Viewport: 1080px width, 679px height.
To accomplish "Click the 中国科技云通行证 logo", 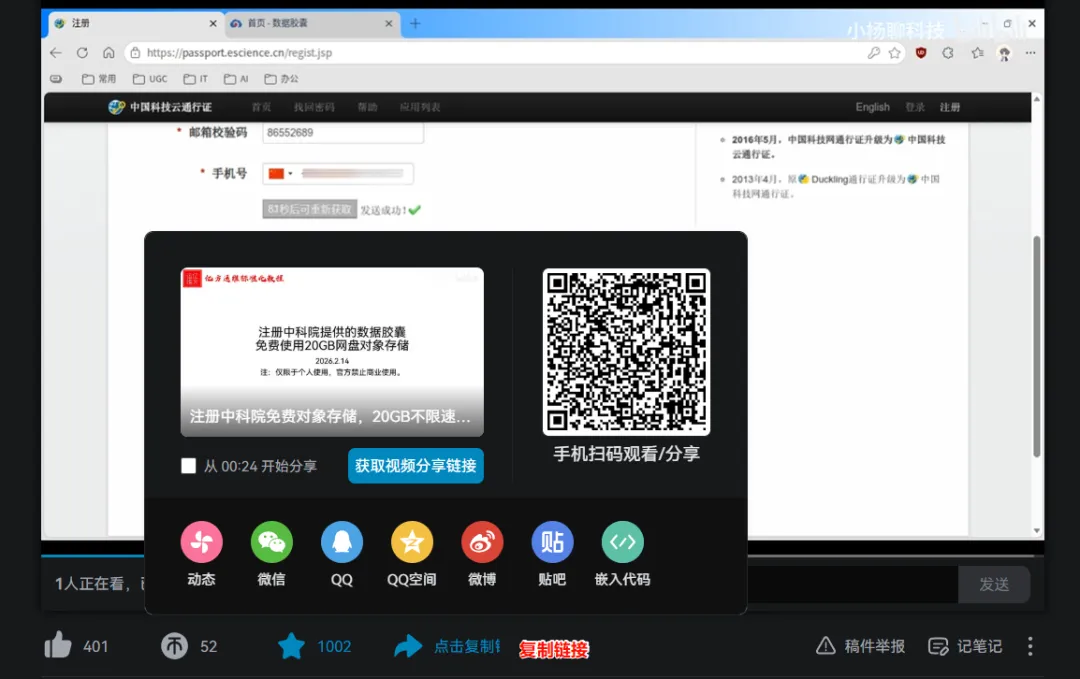I will 160,107.
